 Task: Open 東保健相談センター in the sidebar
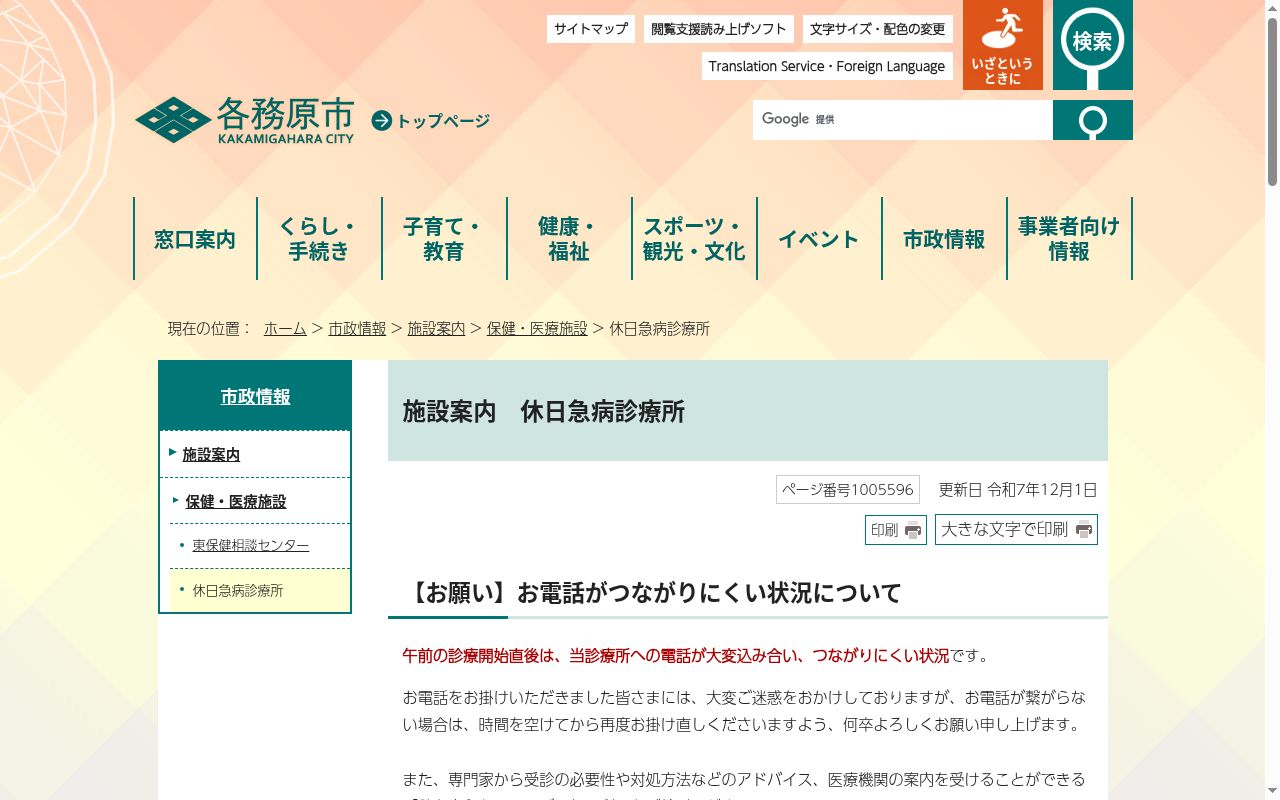pyautogui.click(x=251, y=545)
